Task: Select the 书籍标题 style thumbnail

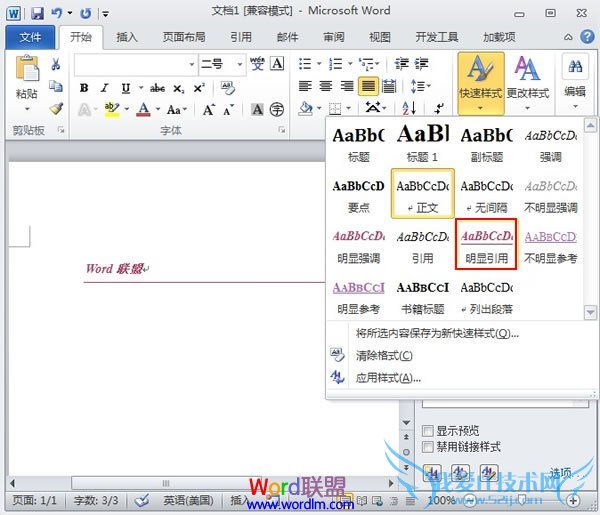Action: tap(422, 297)
